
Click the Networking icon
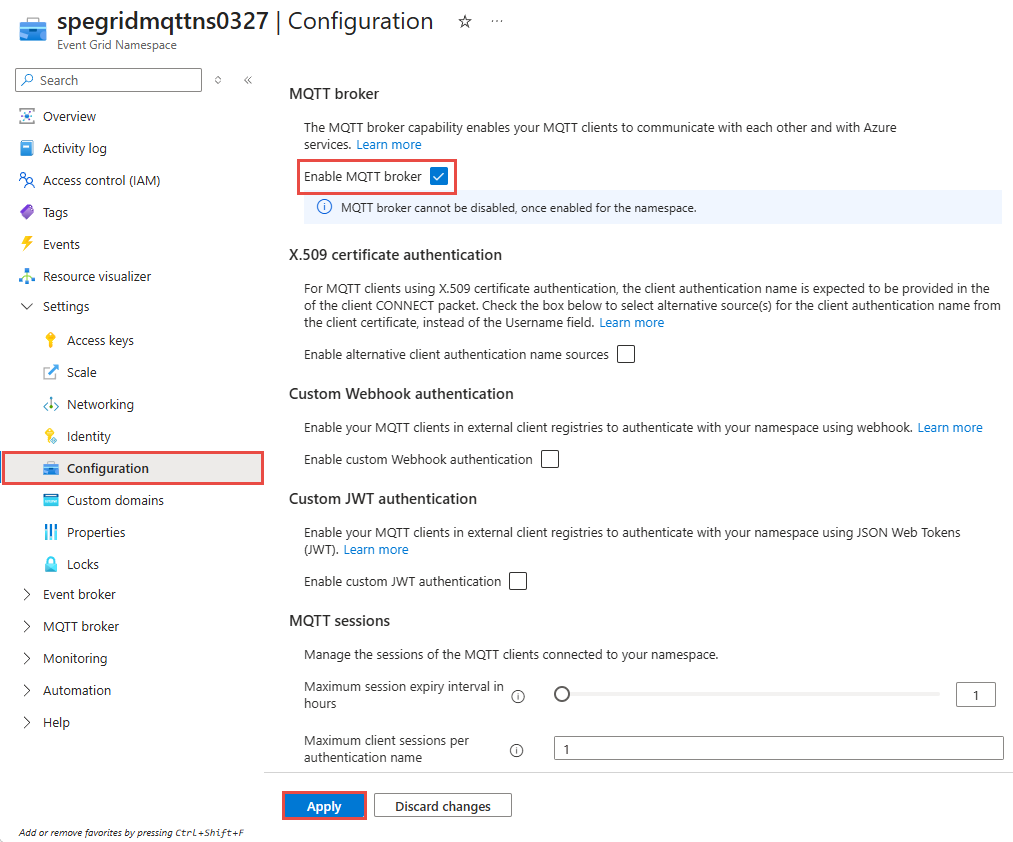pos(50,405)
